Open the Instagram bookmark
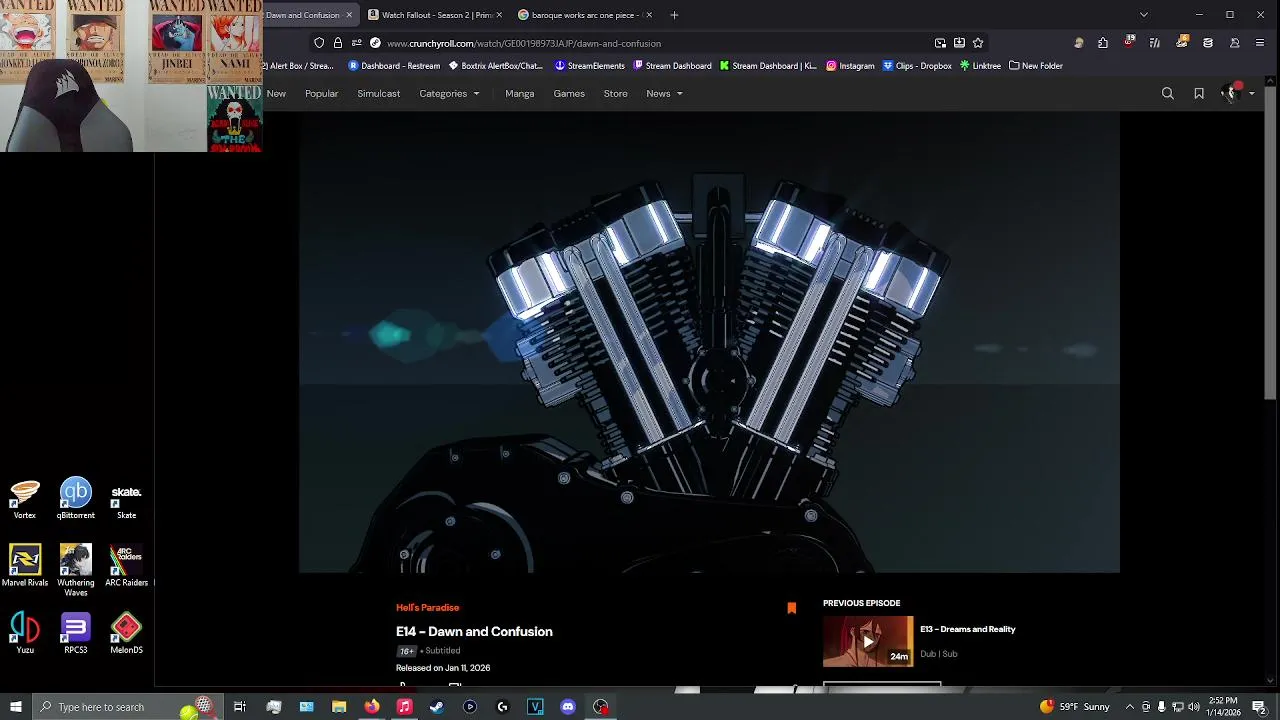This screenshot has width=1280, height=720. click(850, 66)
